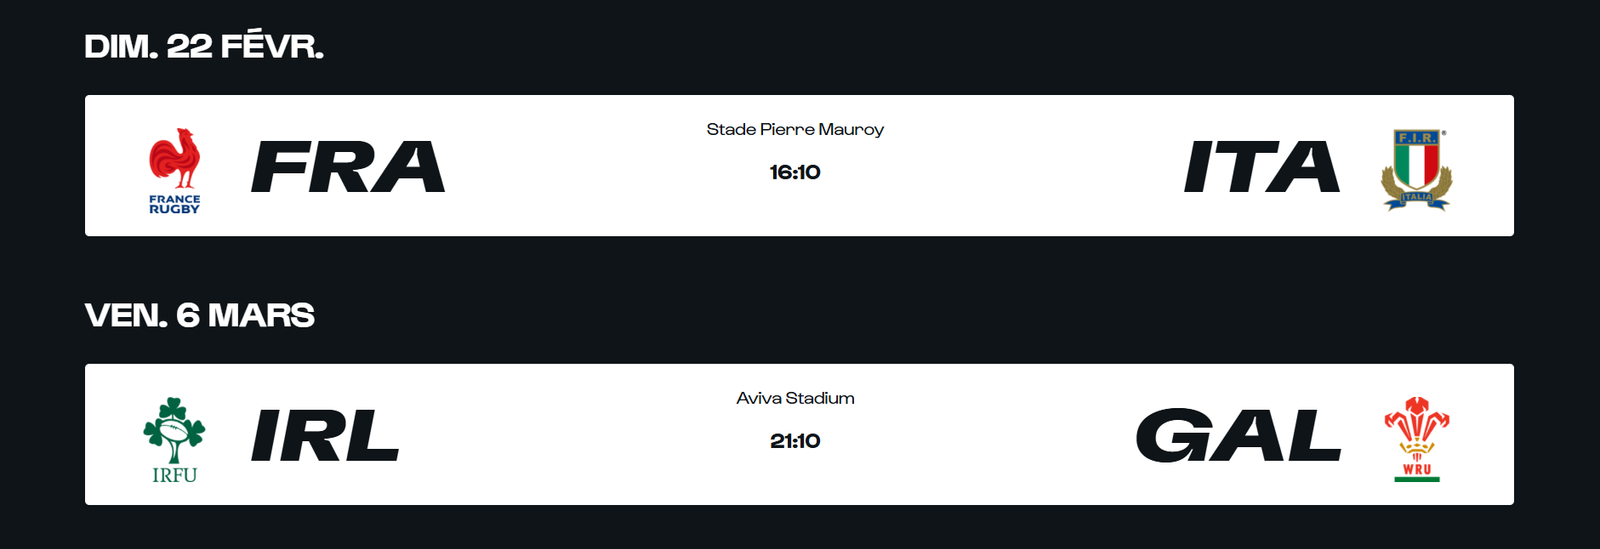This screenshot has height=549, width=1600.
Task: Click the VEN. 6 MARS date heading
Action: [200, 315]
